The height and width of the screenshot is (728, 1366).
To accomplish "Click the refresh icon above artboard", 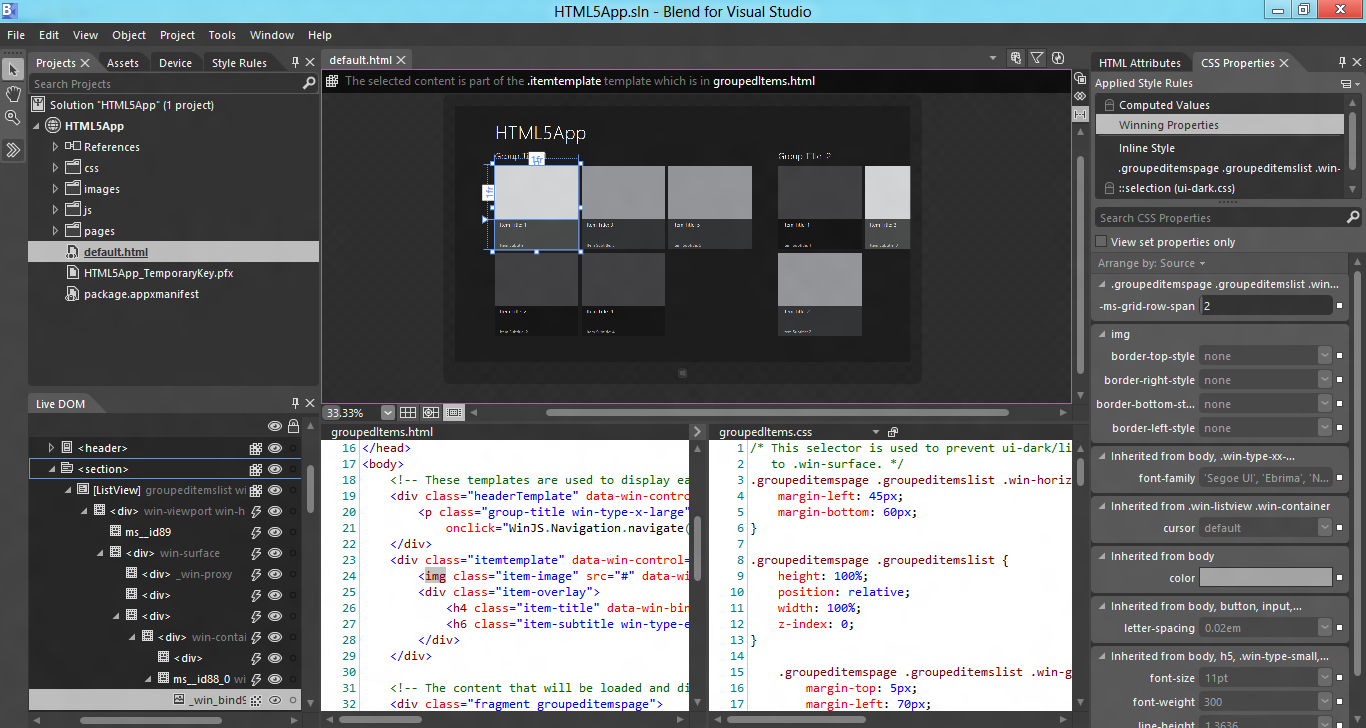I will click(x=1058, y=58).
